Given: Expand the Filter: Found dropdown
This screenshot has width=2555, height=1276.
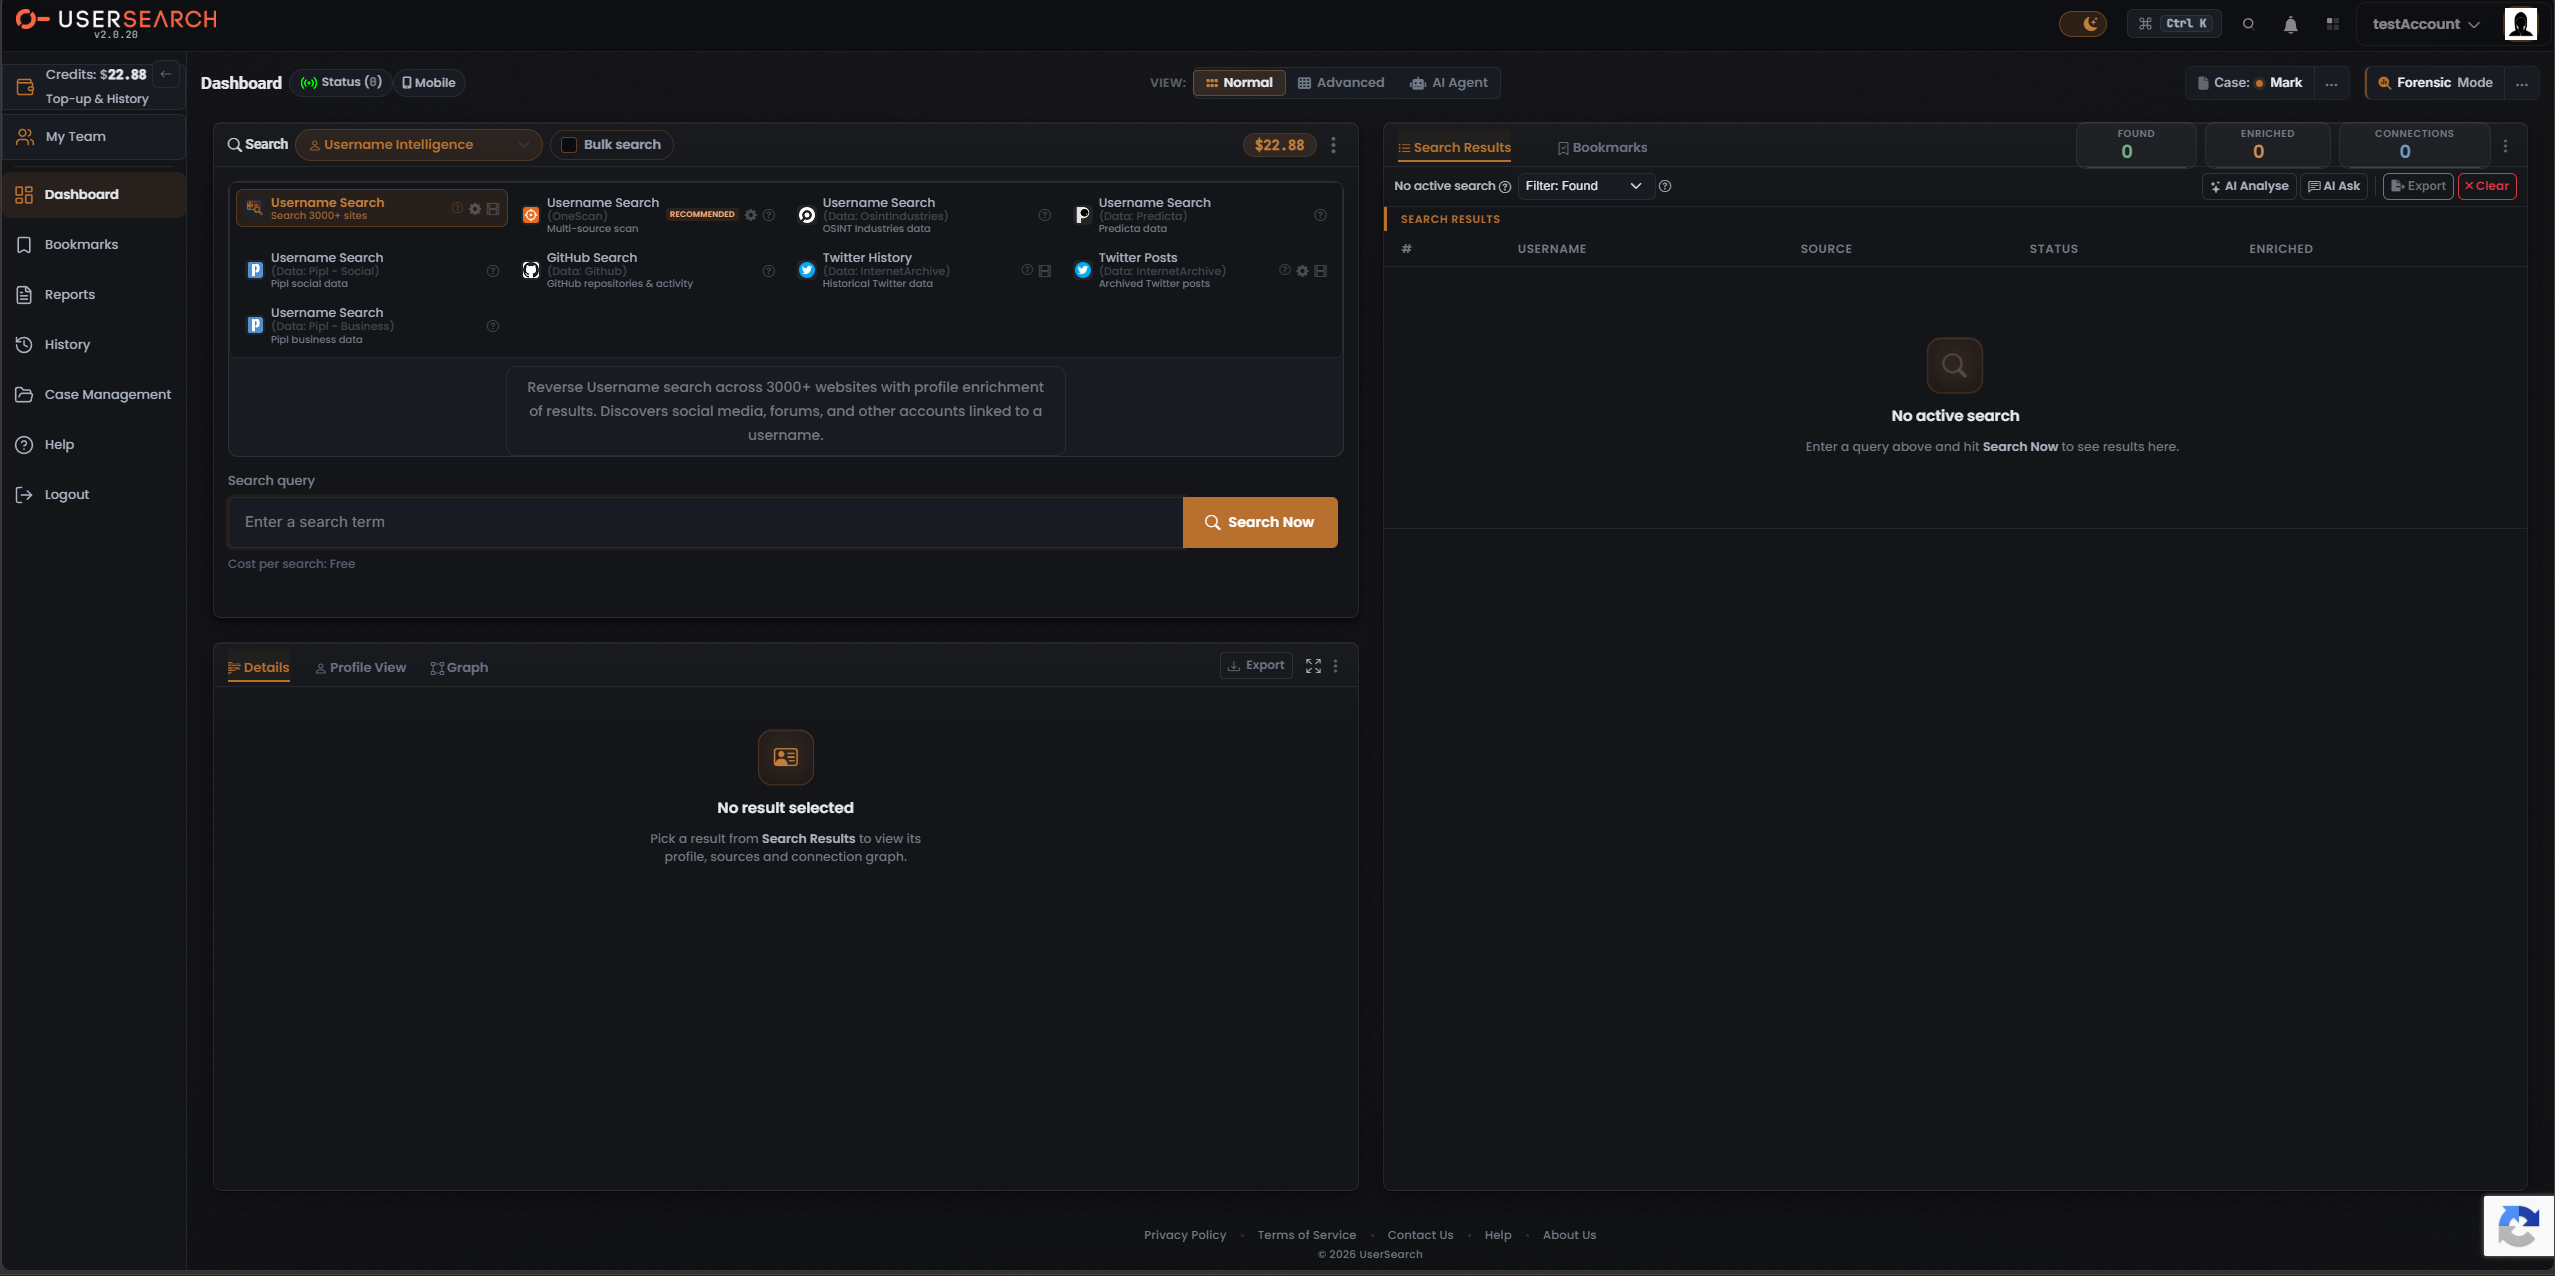Looking at the screenshot, I should [x=1585, y=186].
